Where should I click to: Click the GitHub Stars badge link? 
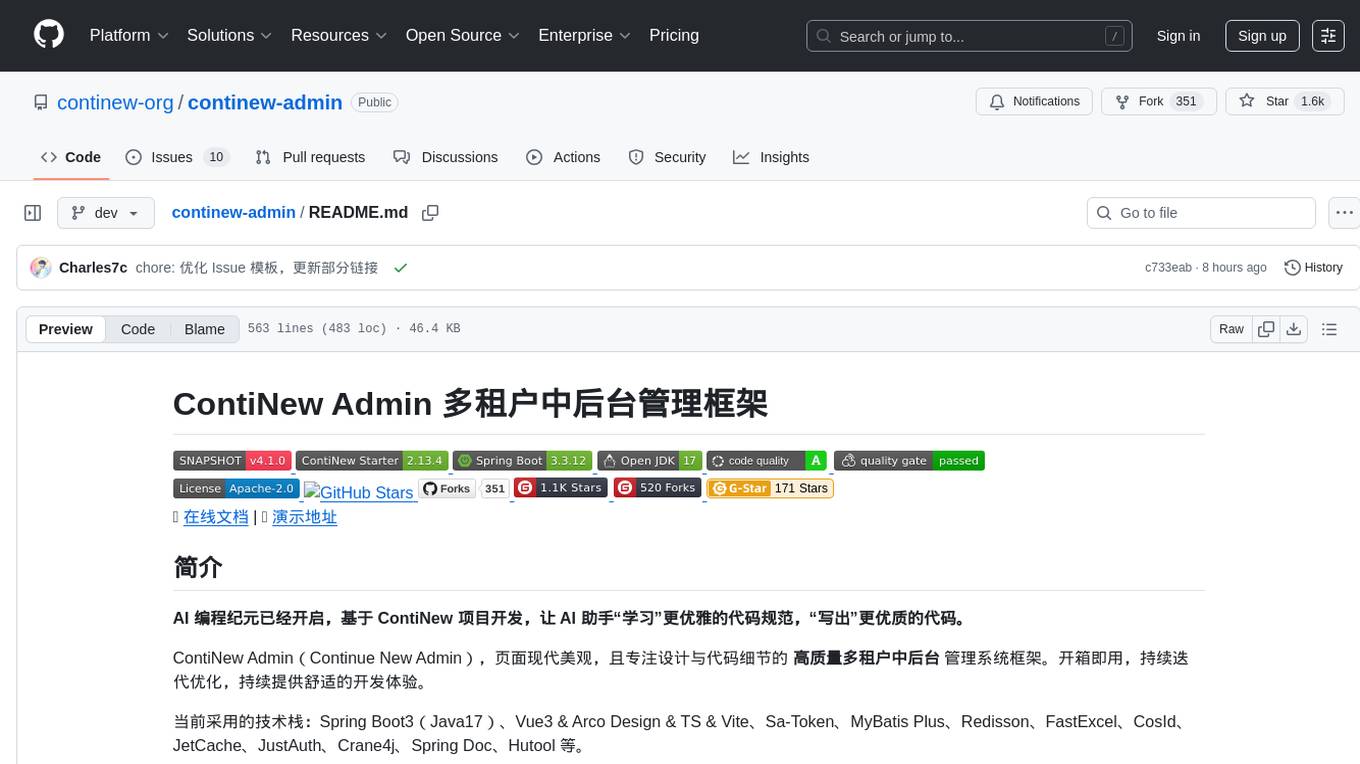click(359, 492)
